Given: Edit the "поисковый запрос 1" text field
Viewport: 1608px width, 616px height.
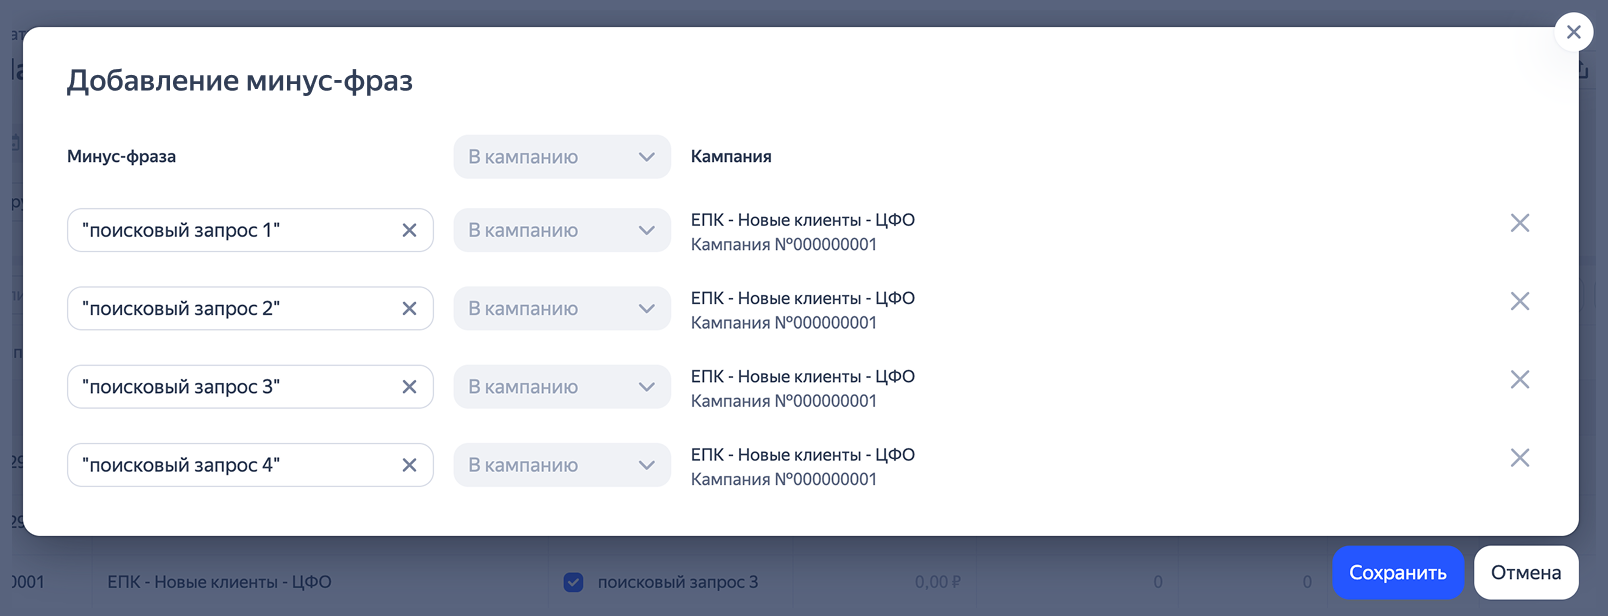Looking at the screenshot, I should [230, 231].
